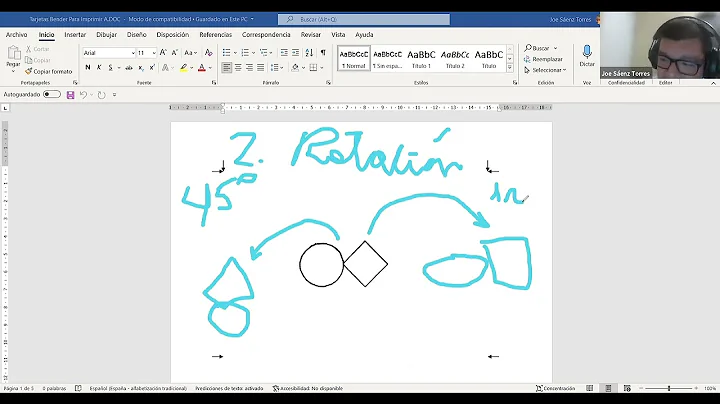Image resolution: width=720 pixels, height=404 pixels.
Task: Align text to the left
Action: (x=226, y=67)
